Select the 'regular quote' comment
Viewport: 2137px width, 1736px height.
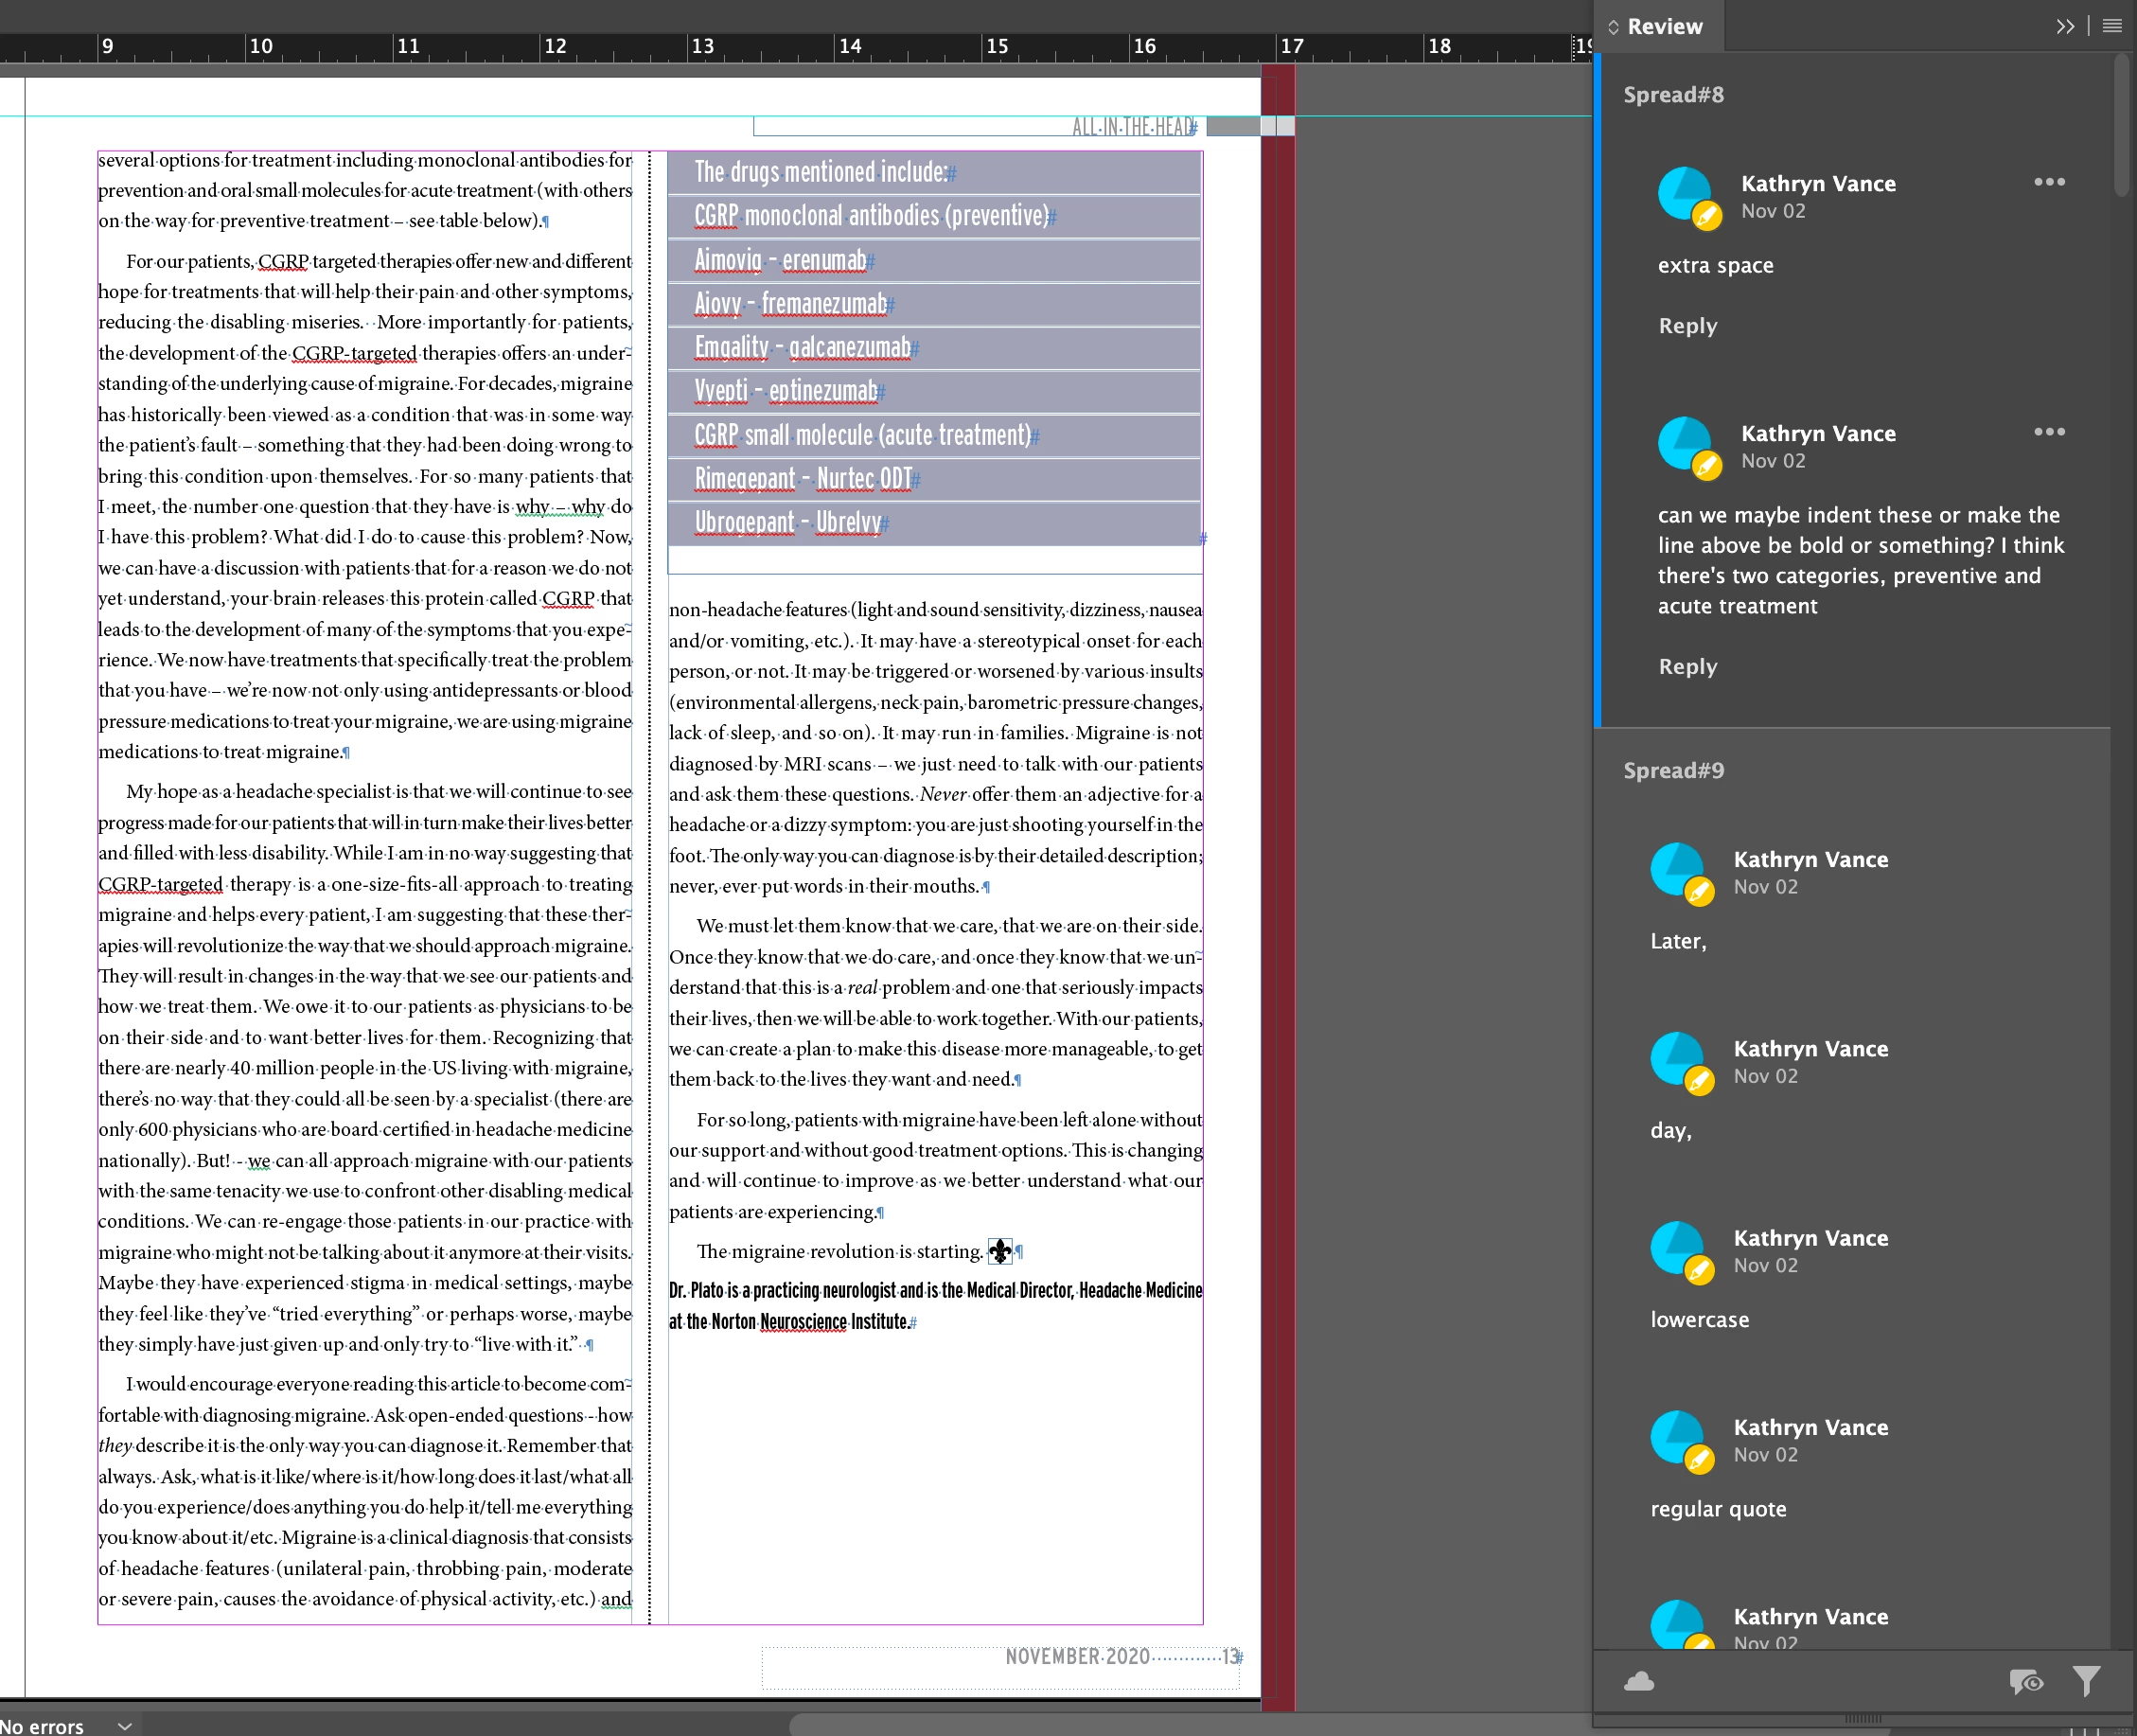tap(1717, 1509)
